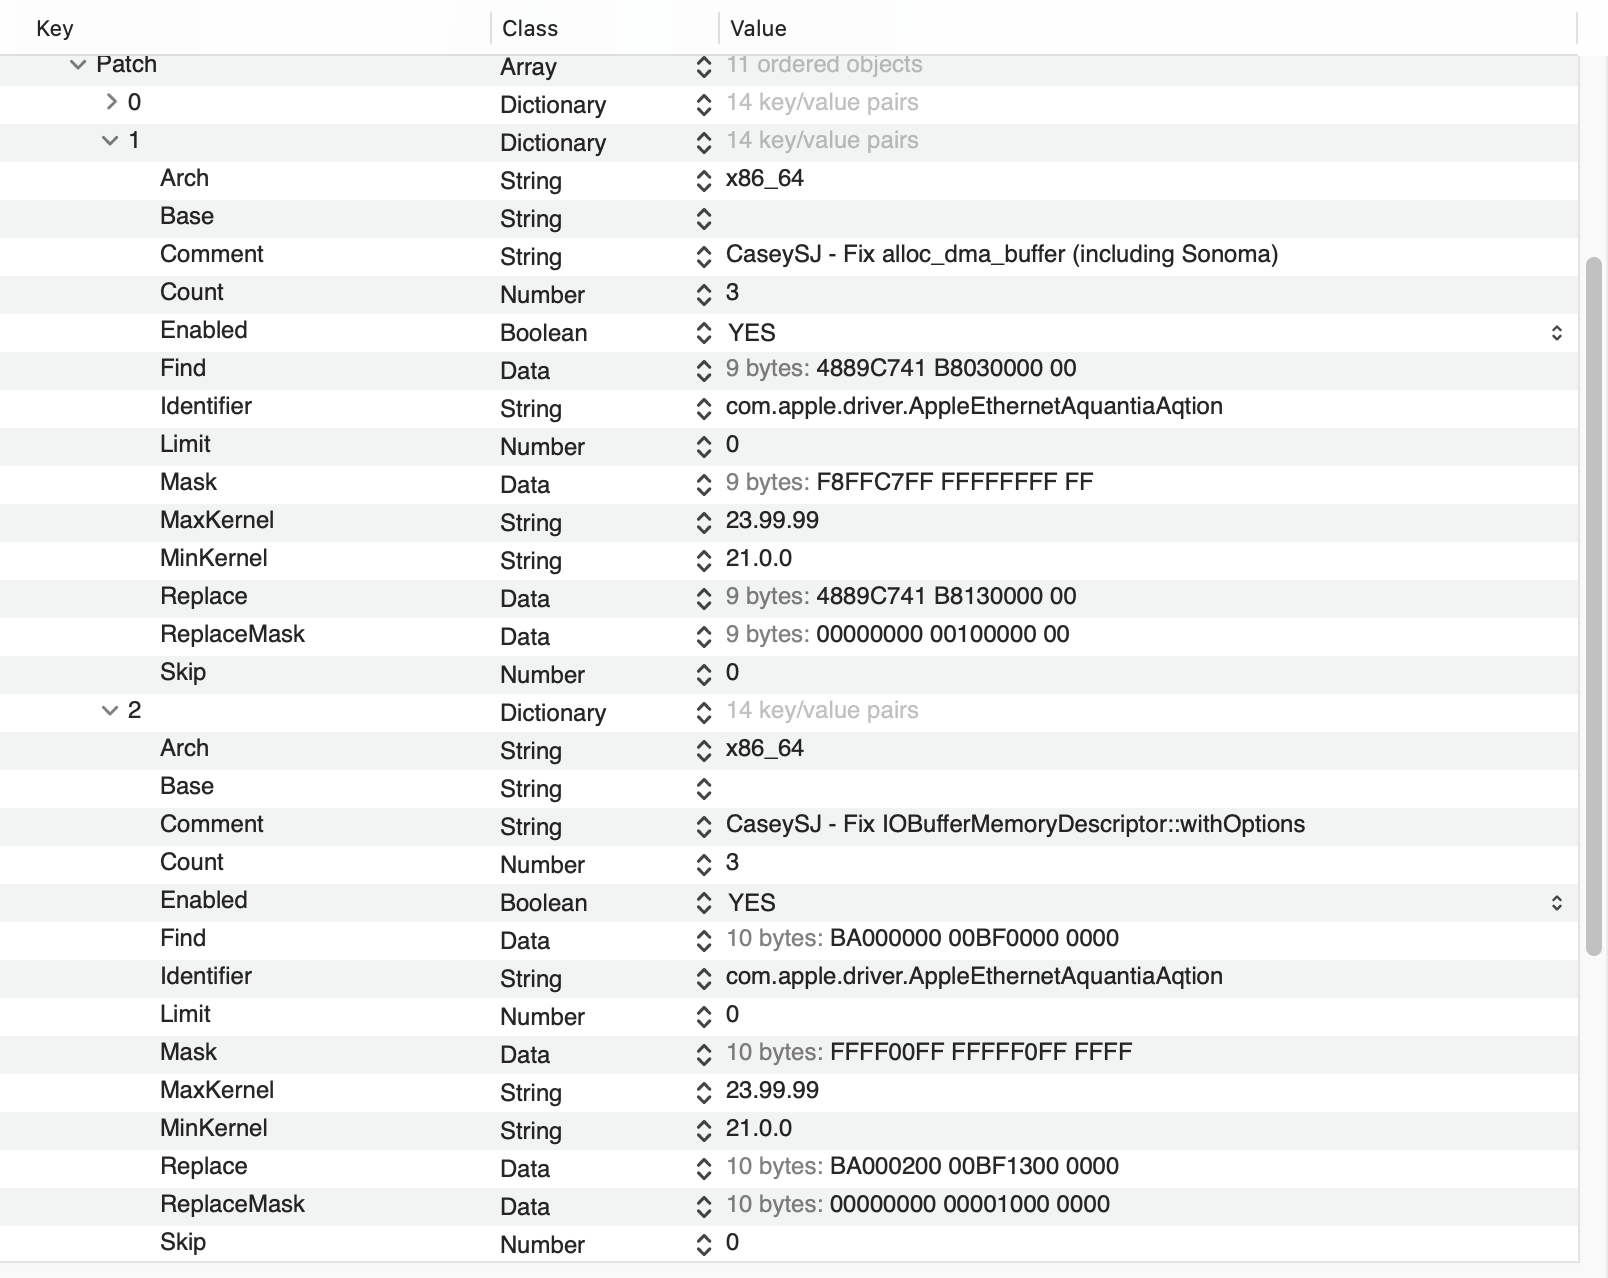The width and height of the screenshot is (1608, 1278).
Task: Click the stepper beside MaxKernel value 23.99.99
Action: point(703,523)
